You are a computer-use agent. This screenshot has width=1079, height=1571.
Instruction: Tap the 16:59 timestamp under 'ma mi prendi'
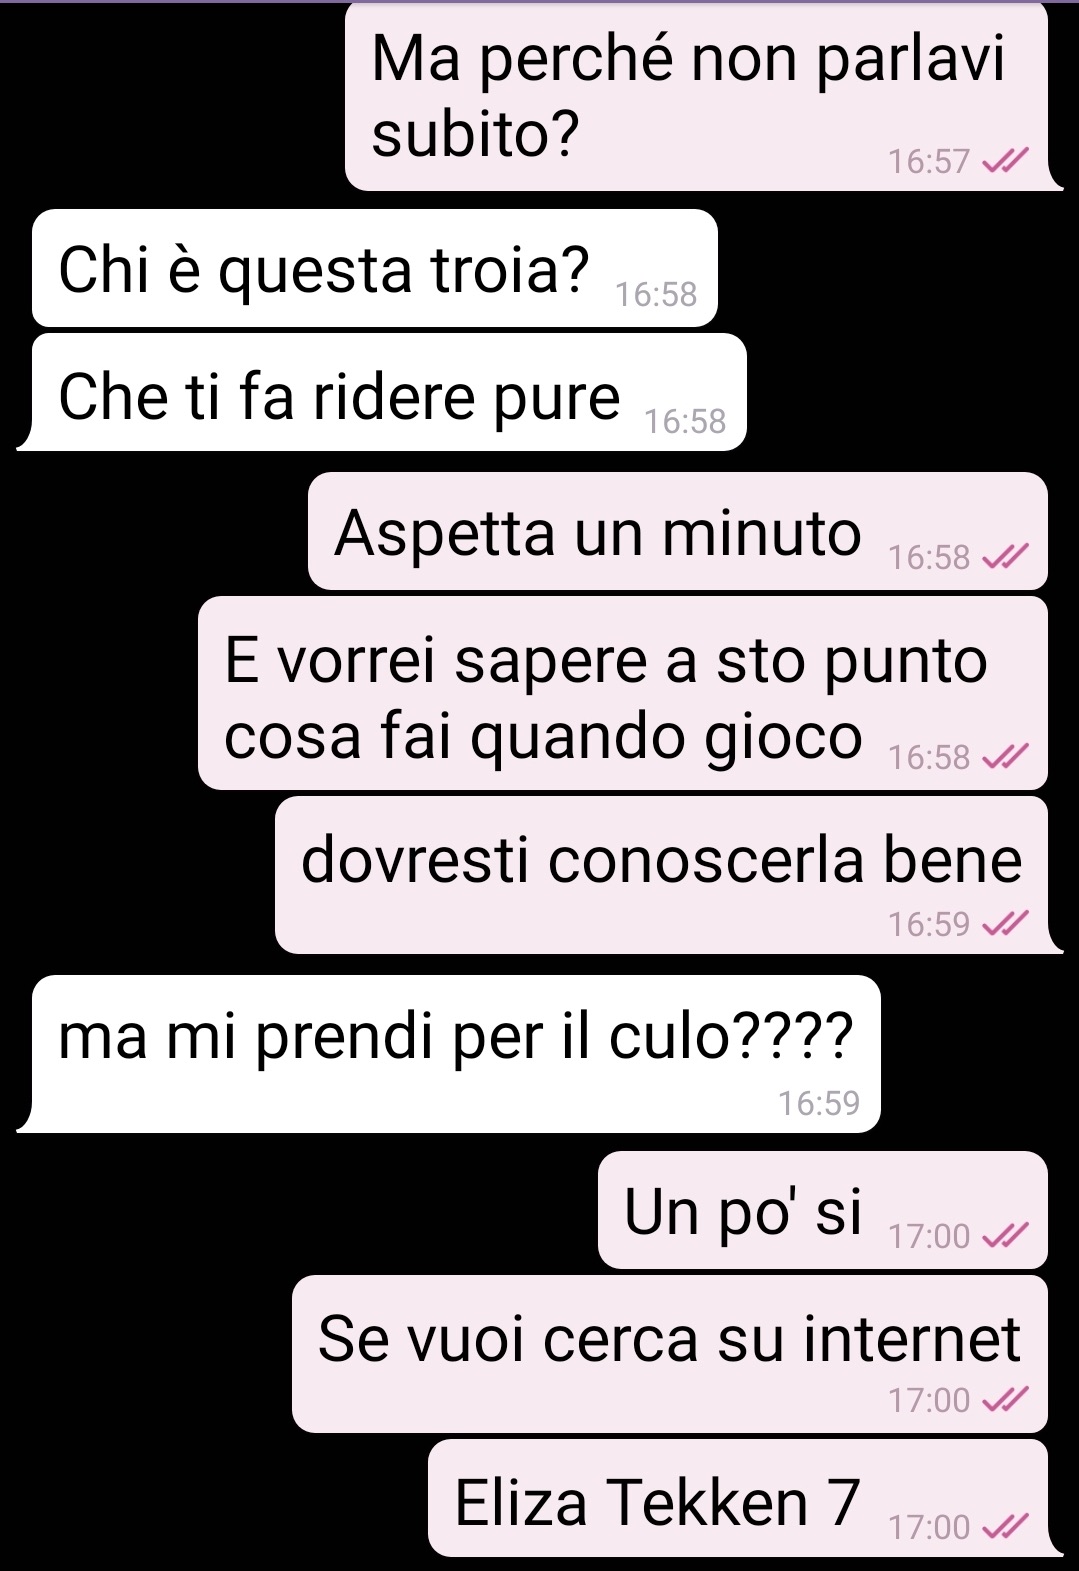click(x=819, y=1102)
